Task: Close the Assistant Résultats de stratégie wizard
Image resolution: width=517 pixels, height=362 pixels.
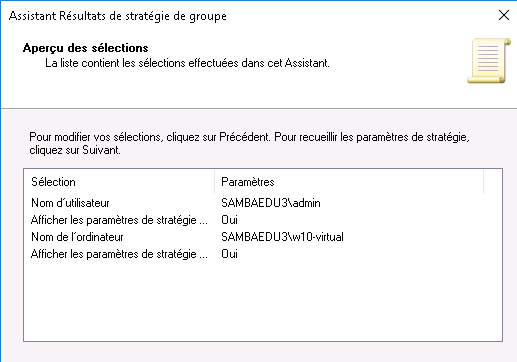Action: [504, 15]
